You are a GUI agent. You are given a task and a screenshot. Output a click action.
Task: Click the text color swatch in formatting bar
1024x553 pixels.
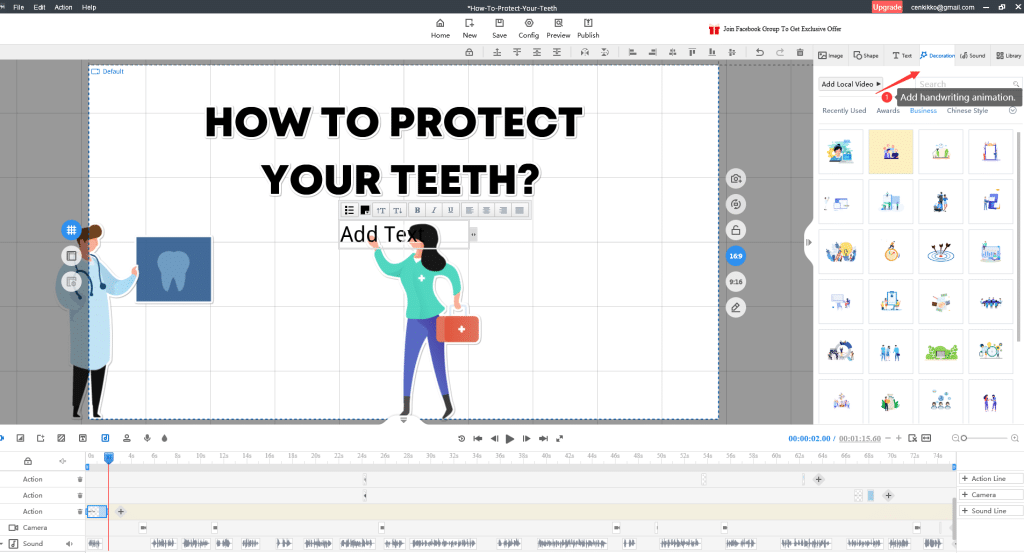click(x=366, y=210)
